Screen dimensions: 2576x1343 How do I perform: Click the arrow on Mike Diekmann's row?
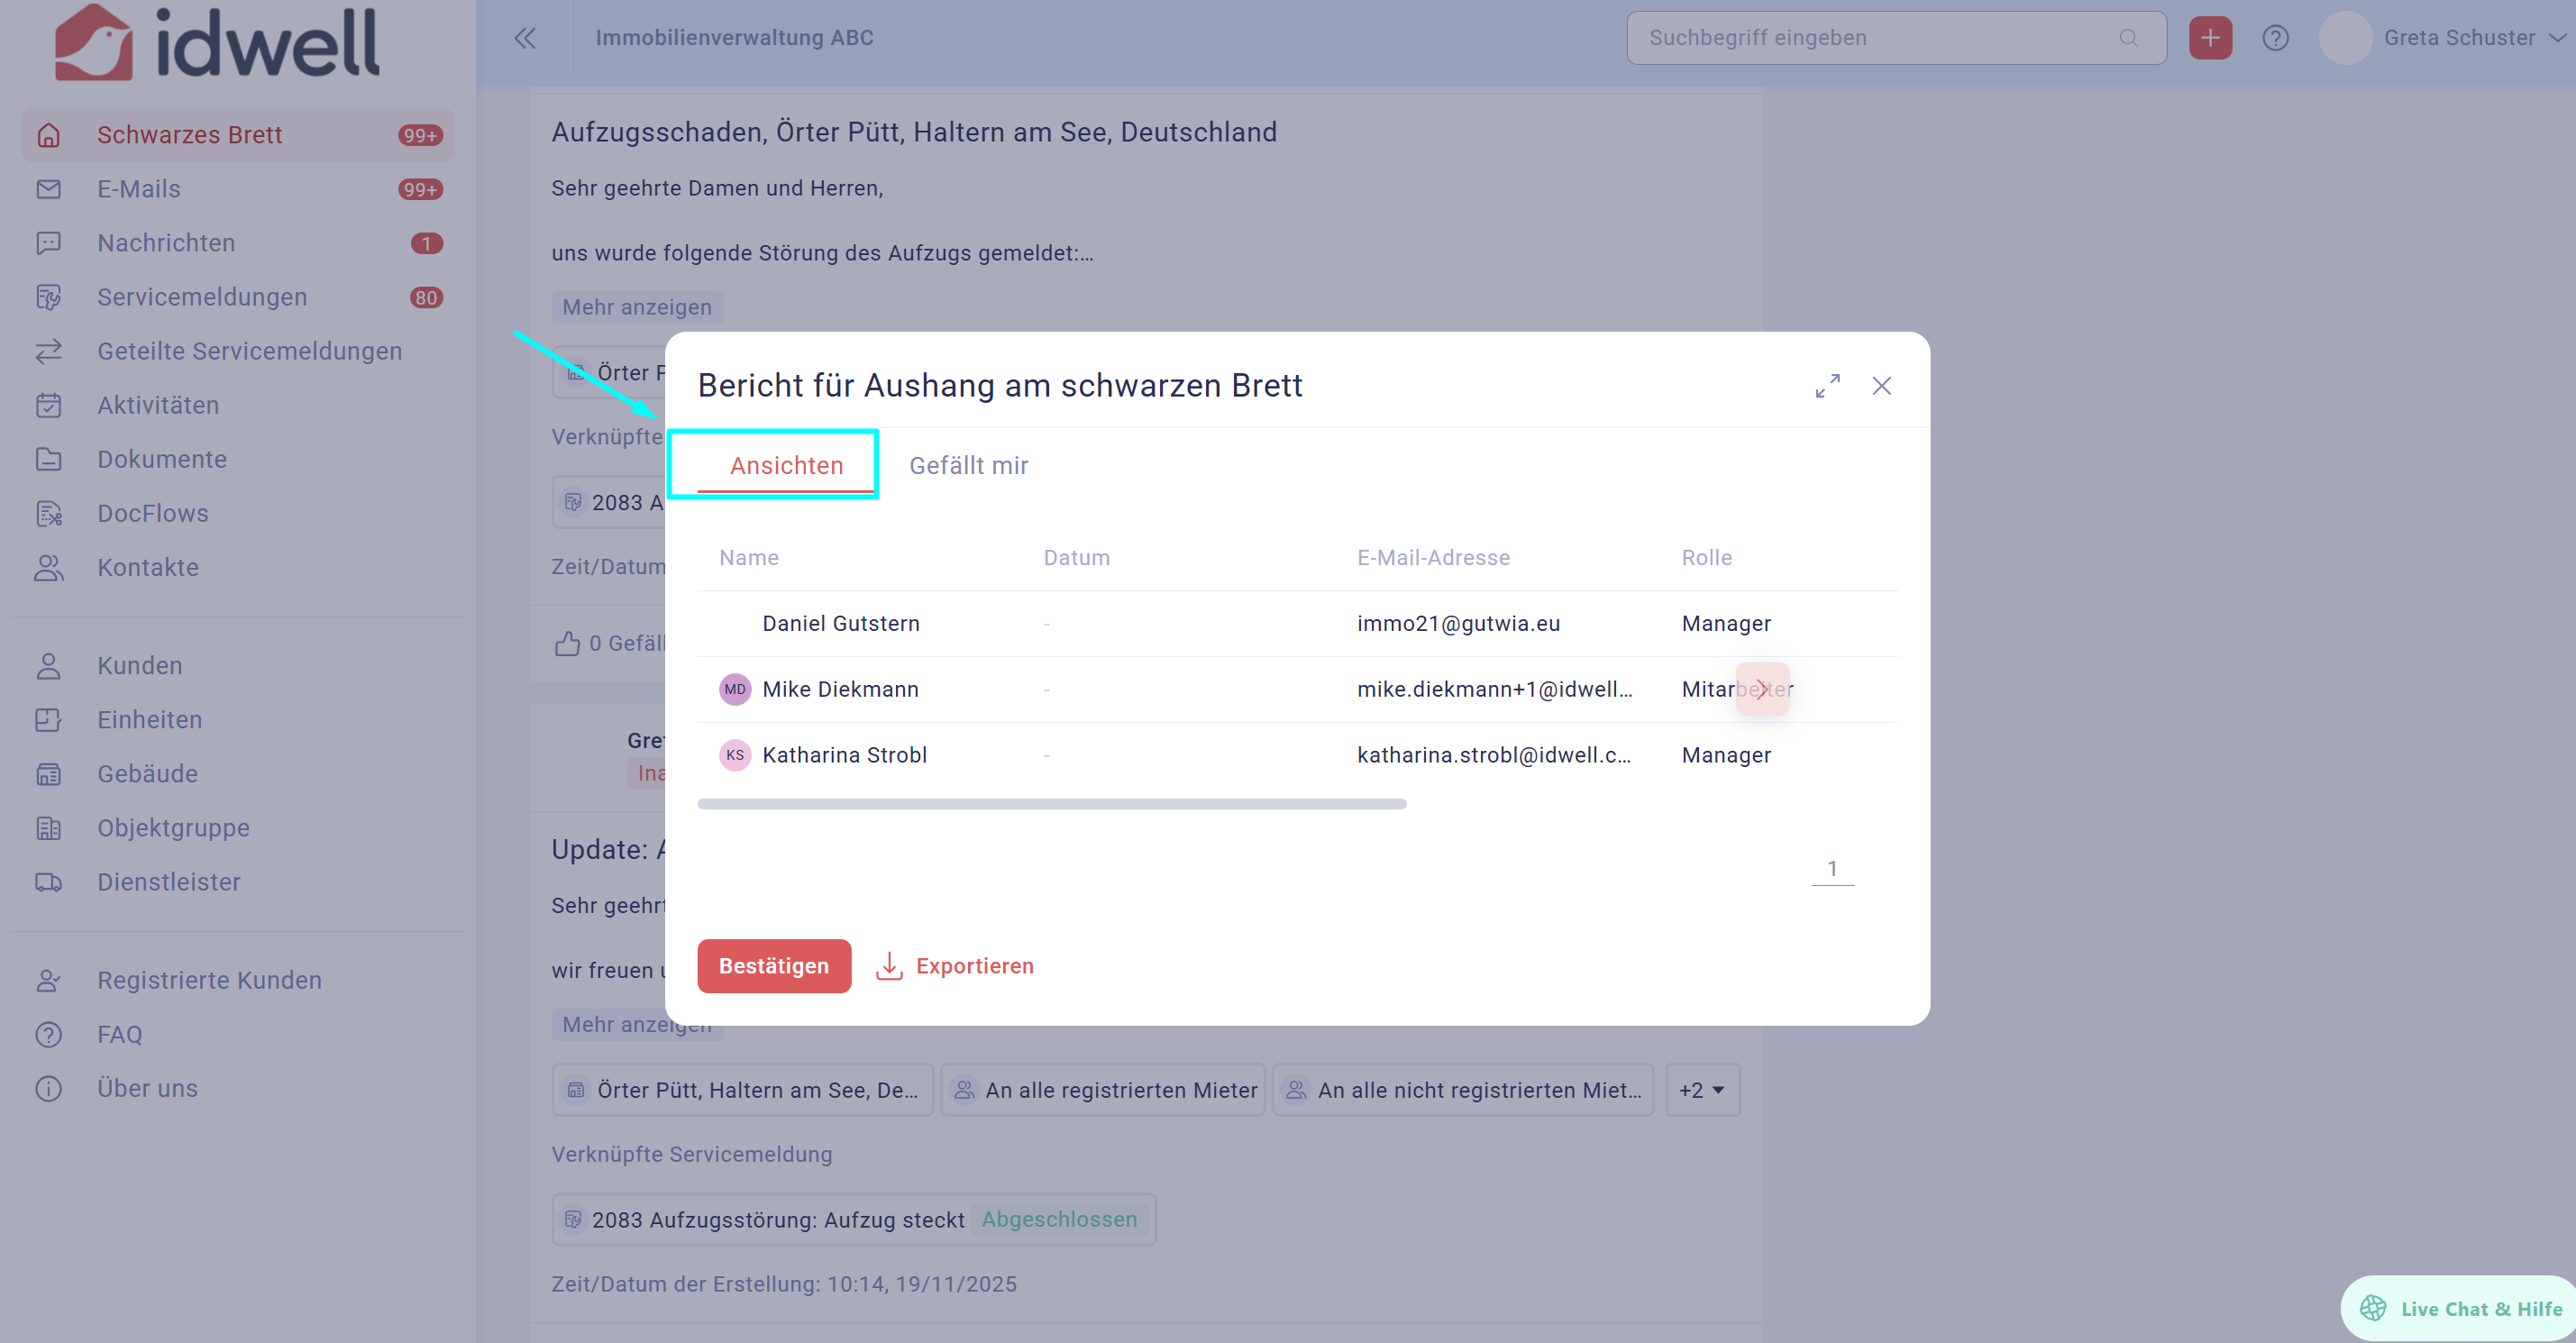coord(1762,689)
